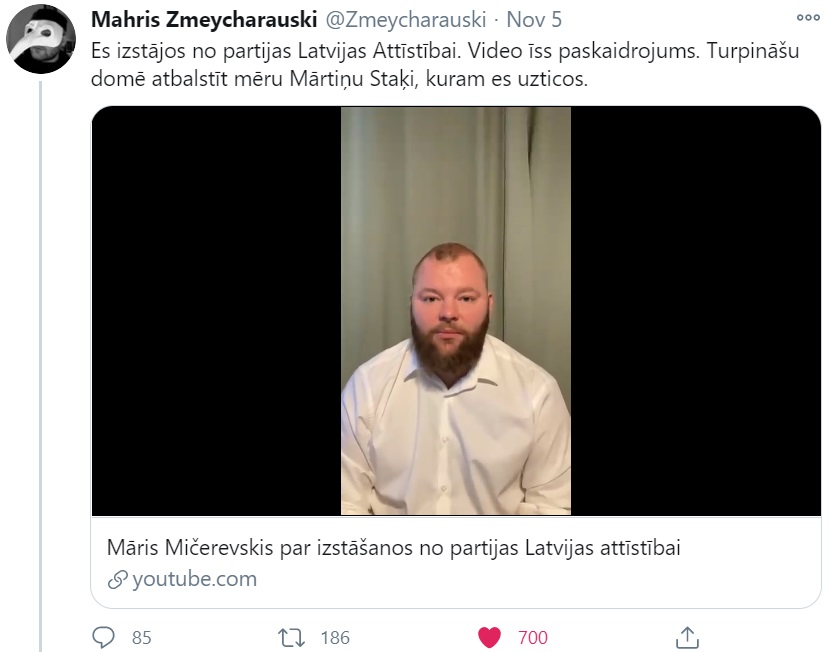Click the chain link icon beside youtube.com
This screenshot has height=652, width=829.
(117, 580)
